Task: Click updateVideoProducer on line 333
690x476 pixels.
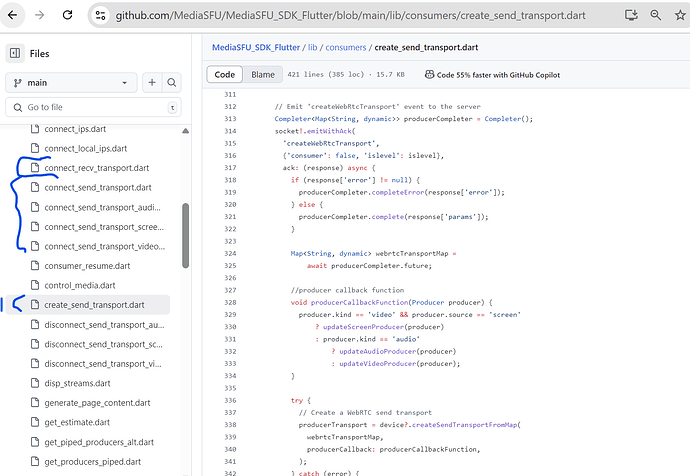Action: tap(378, 363)
